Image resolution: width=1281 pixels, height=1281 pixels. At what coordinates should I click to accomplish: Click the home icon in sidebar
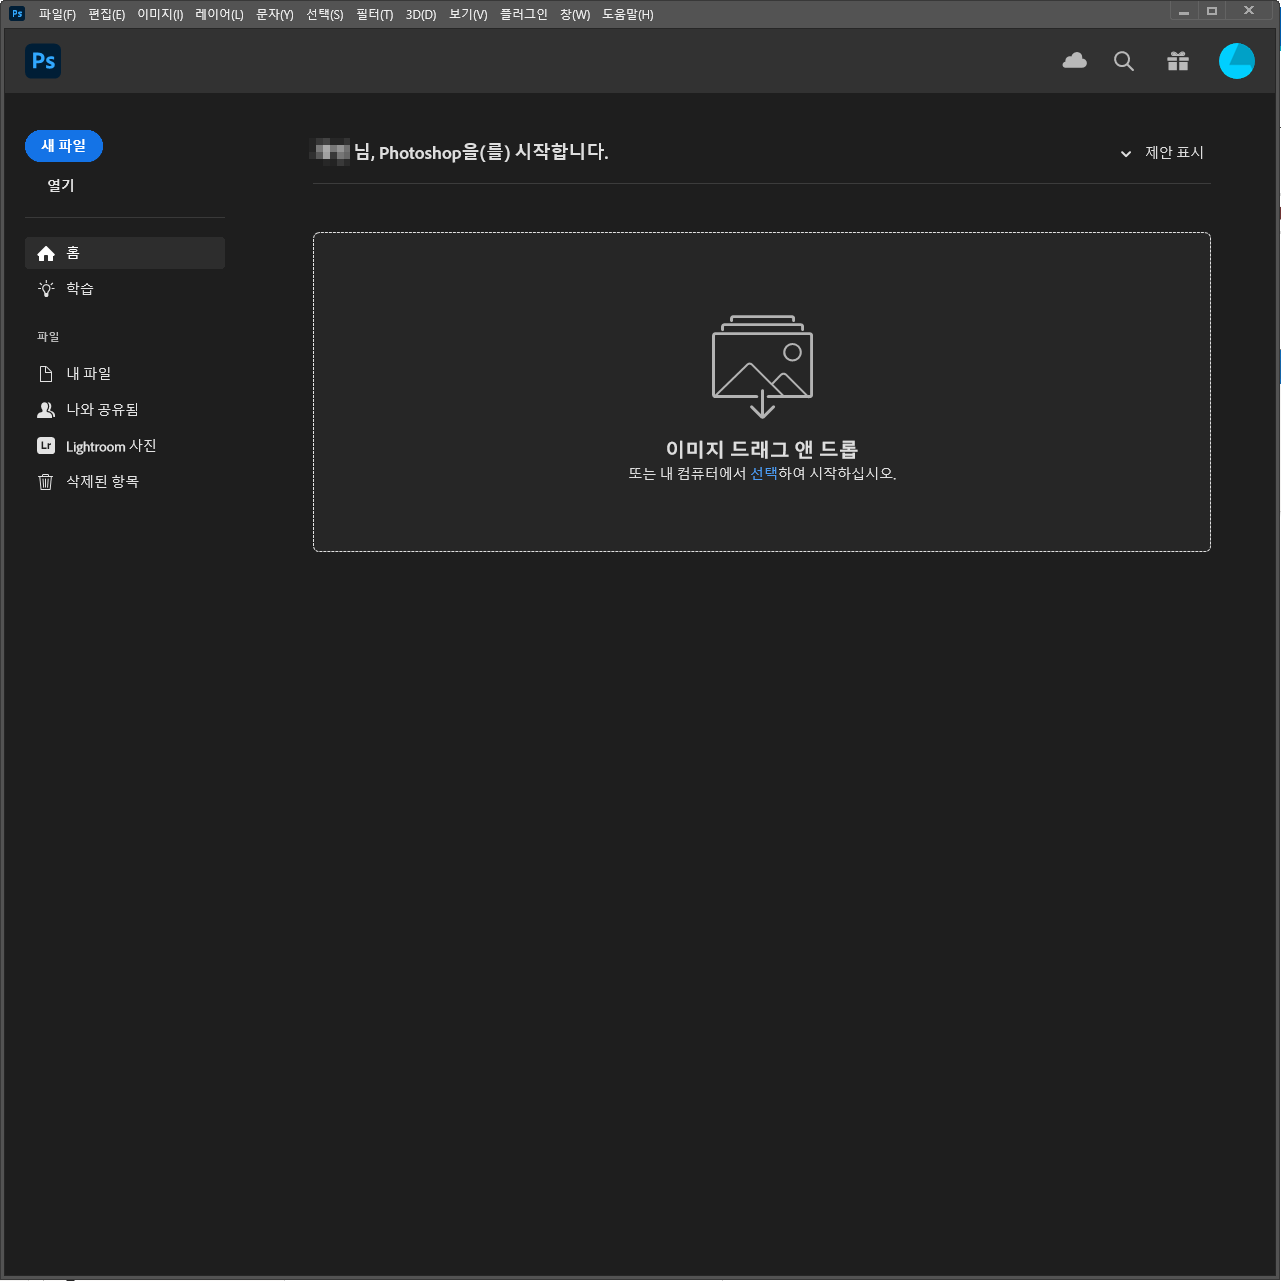pyautogui.click(x=46, y=254)
